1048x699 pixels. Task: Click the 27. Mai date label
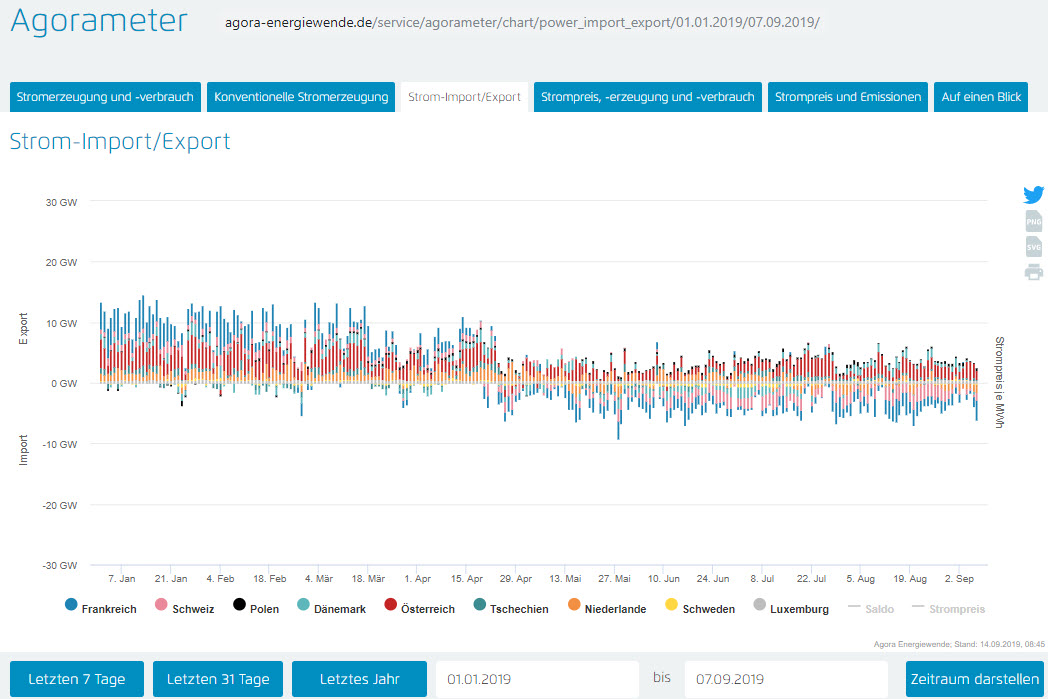(x=614, y=579)
